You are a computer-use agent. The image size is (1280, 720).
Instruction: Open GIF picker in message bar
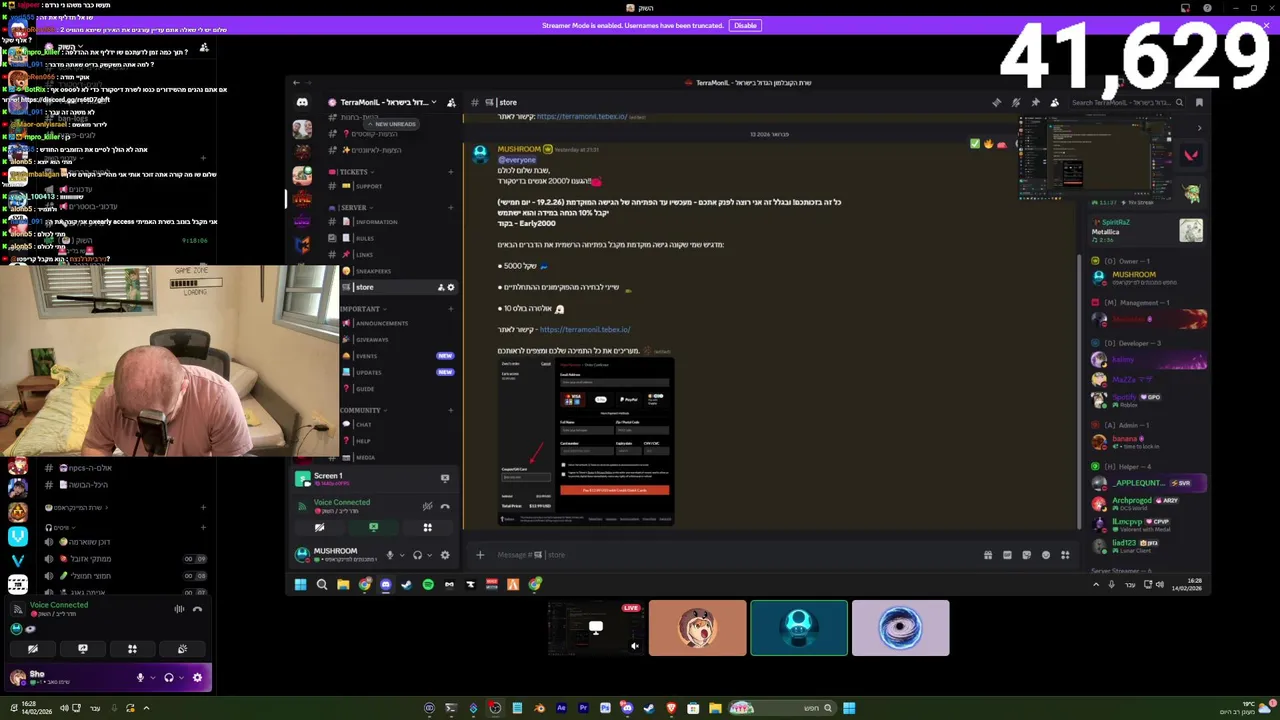pyautogui.click(x=1007, y=555)
